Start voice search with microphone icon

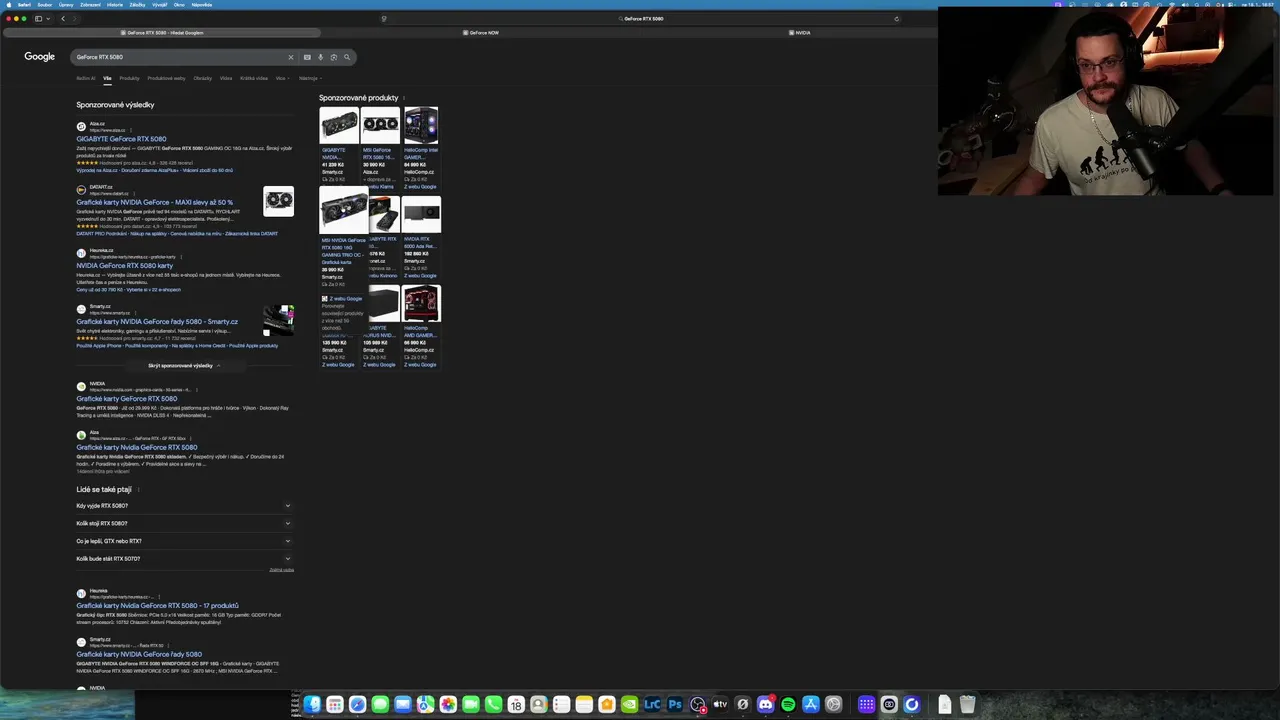pyautogui.click(x=320, y=57)
